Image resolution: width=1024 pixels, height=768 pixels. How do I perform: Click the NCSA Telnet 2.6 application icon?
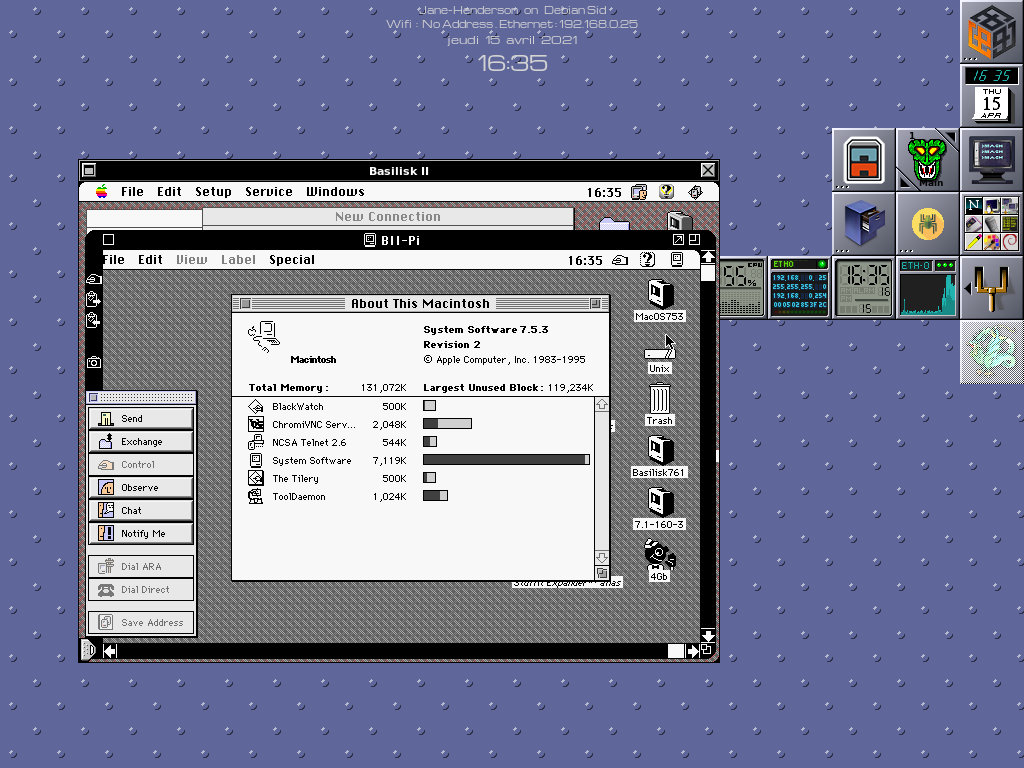click(255, 442)
